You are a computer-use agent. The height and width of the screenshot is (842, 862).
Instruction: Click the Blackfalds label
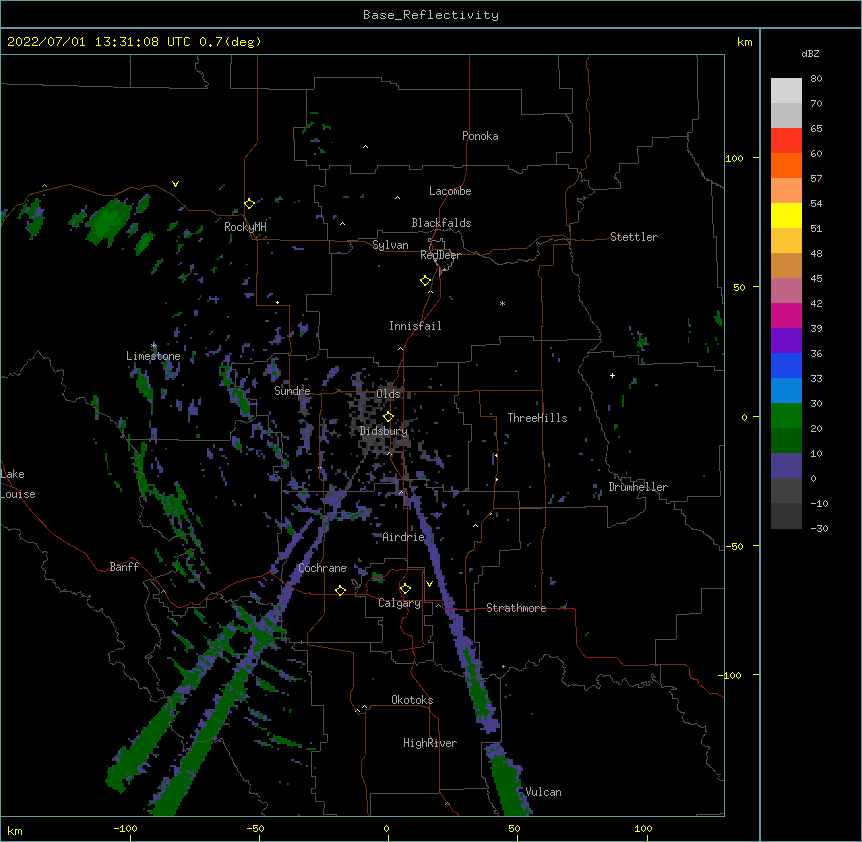(x=441, y=223)
